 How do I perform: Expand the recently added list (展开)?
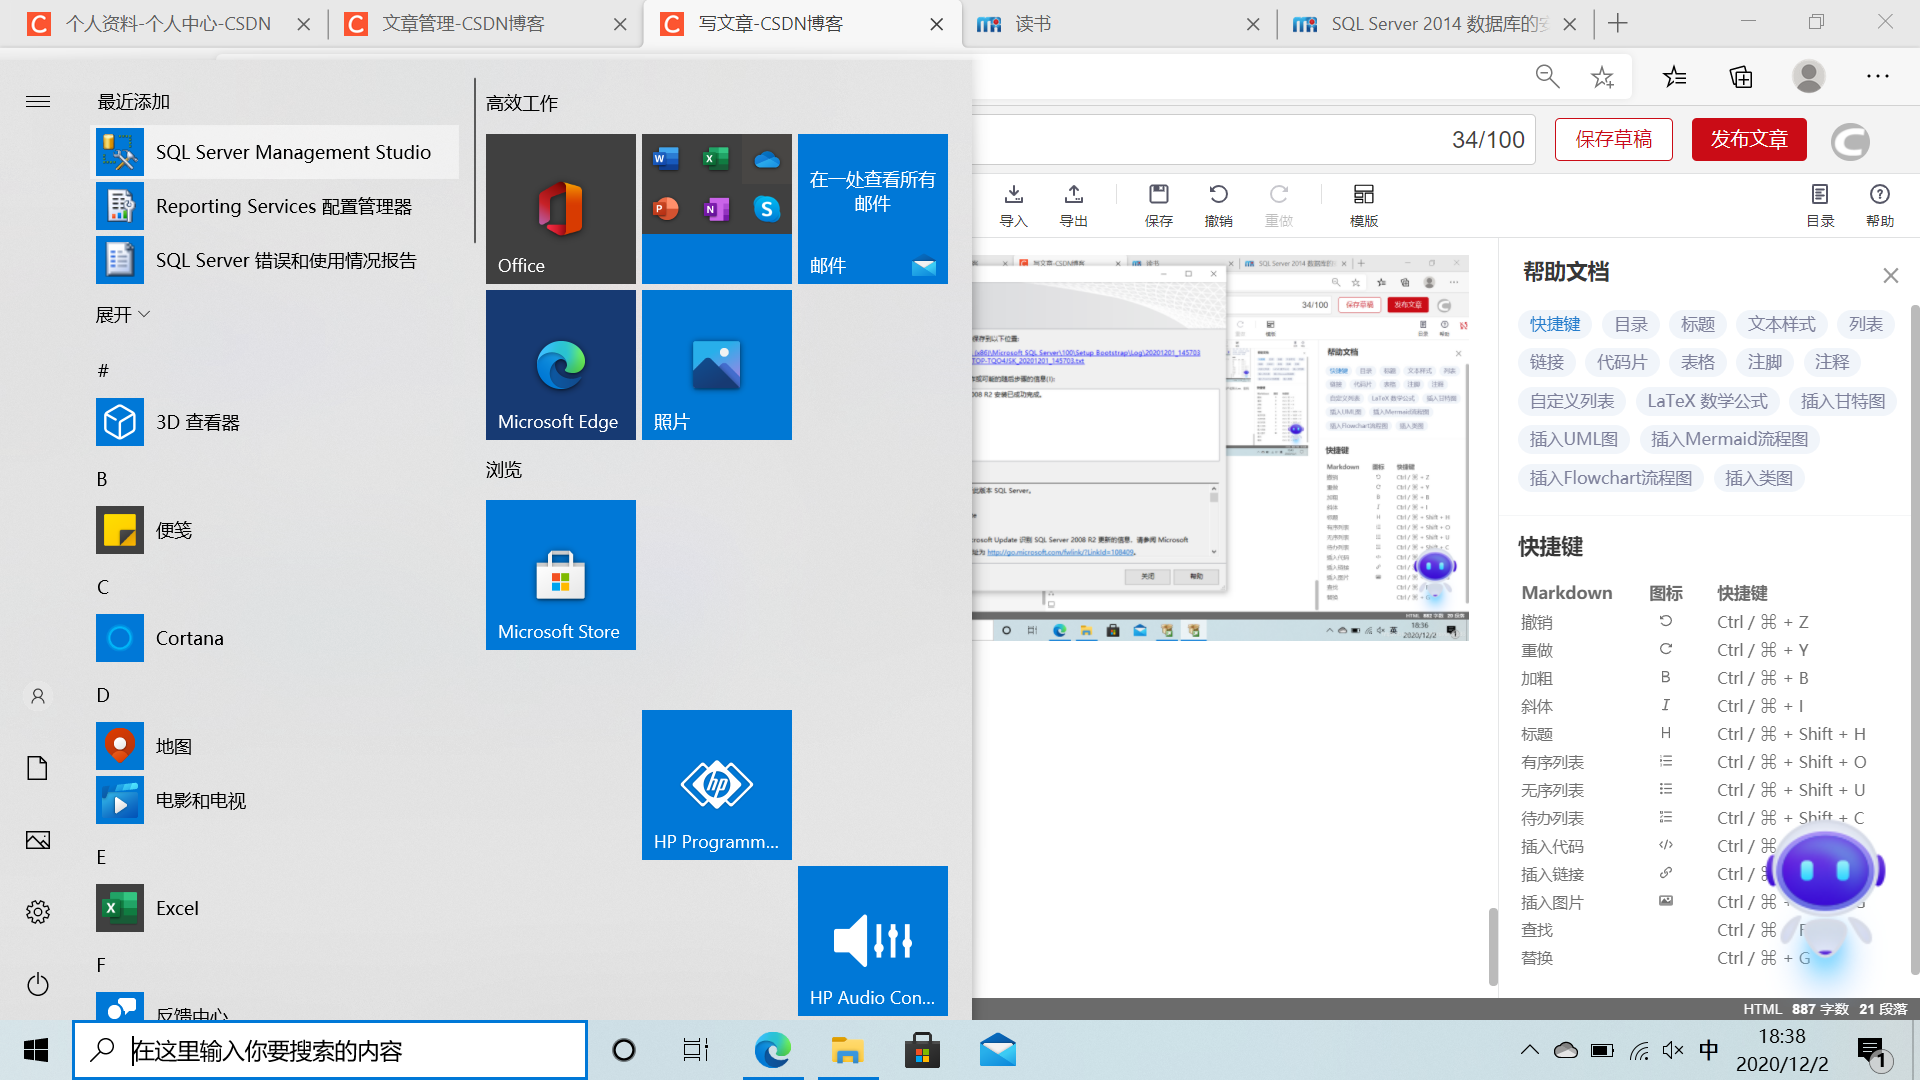pyautogui.click(x=122, y=315)
